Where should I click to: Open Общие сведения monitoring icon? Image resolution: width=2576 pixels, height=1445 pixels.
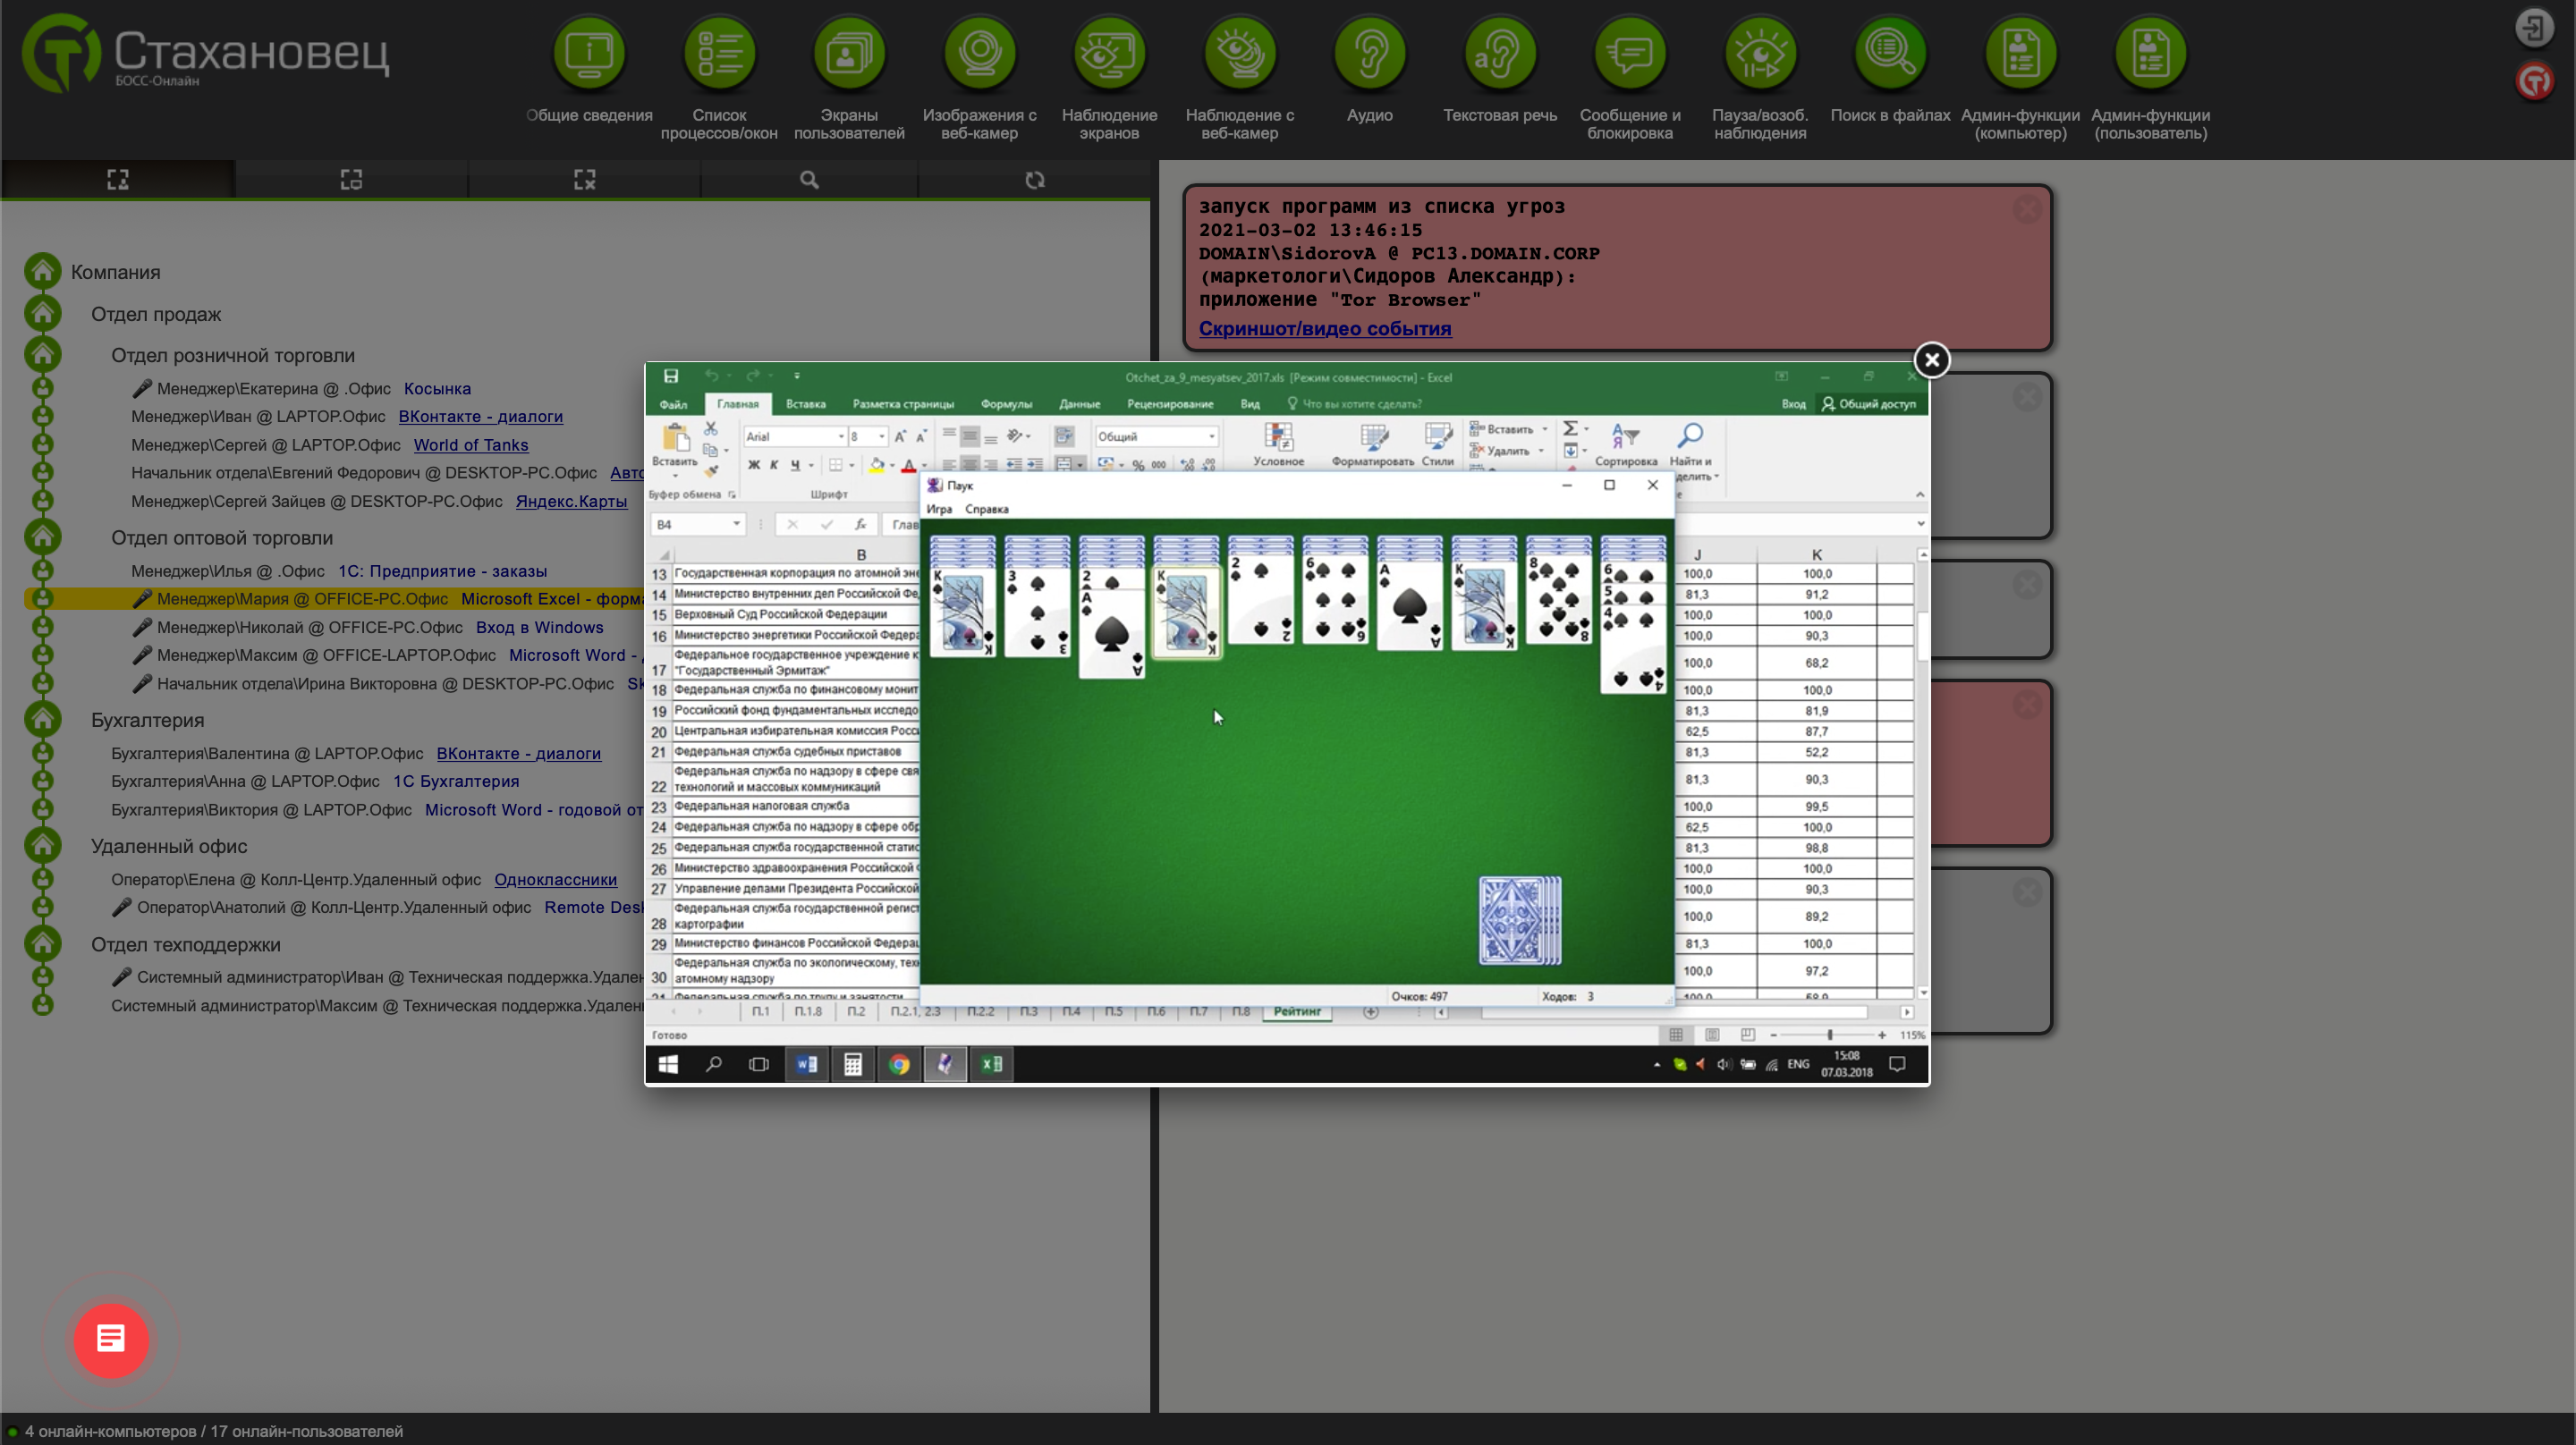[x=589, y=53]
